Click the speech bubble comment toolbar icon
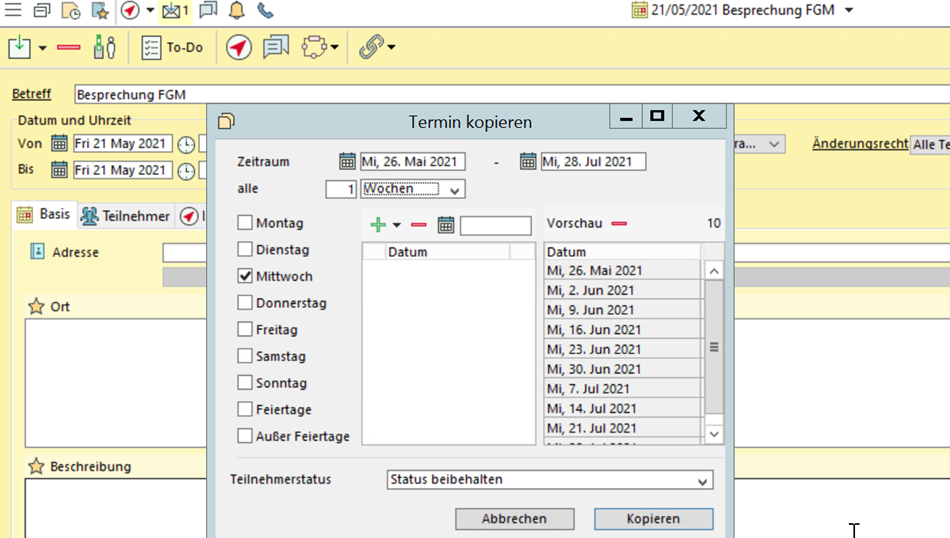 pyautogui.click(x=276, y=47)
